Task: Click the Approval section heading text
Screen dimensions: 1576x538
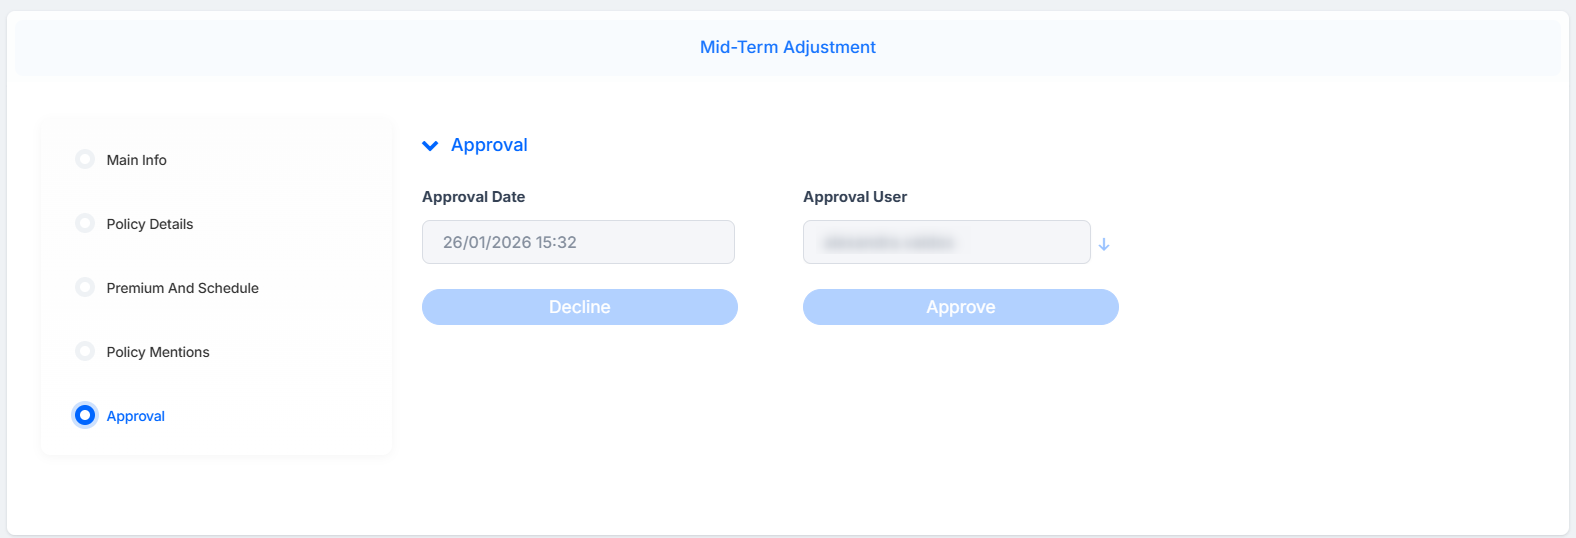Action: pos(489,145)
